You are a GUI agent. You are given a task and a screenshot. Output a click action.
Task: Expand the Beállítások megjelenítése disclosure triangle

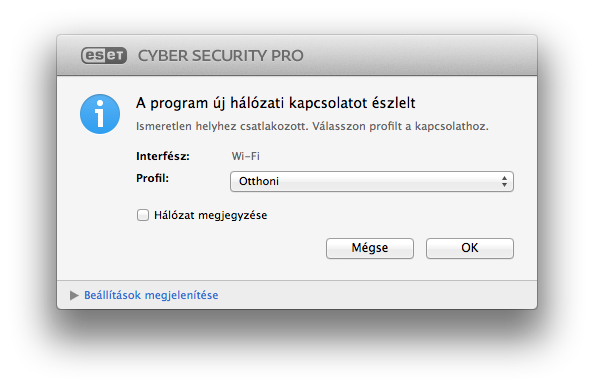coord(74,295)
